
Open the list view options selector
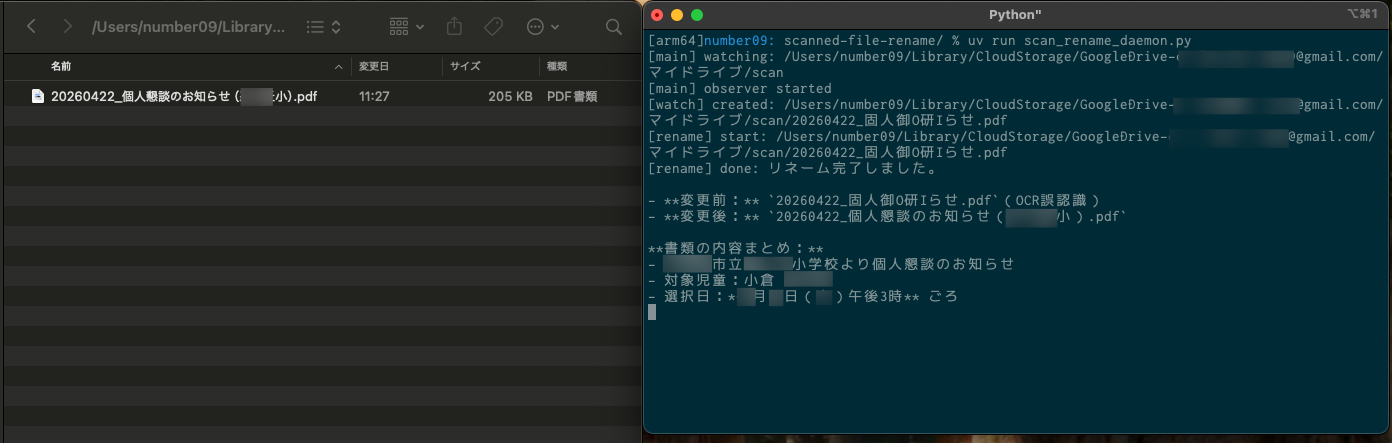[324, 27]
